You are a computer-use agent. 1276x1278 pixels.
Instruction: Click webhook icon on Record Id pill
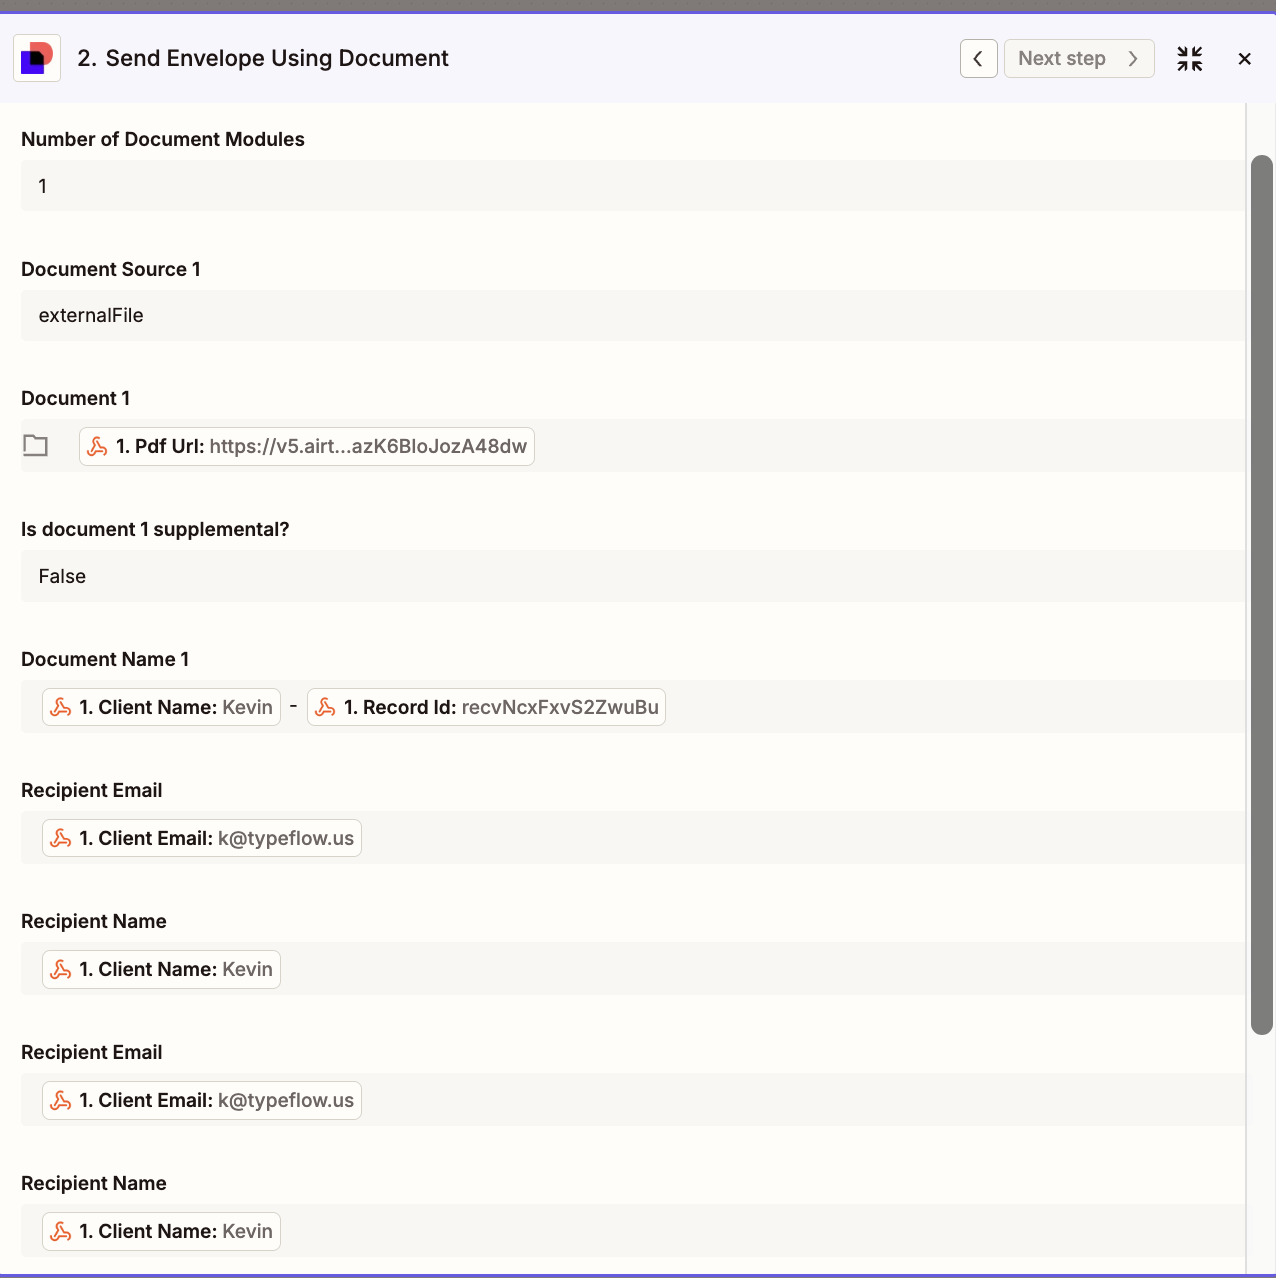point(326,708)
